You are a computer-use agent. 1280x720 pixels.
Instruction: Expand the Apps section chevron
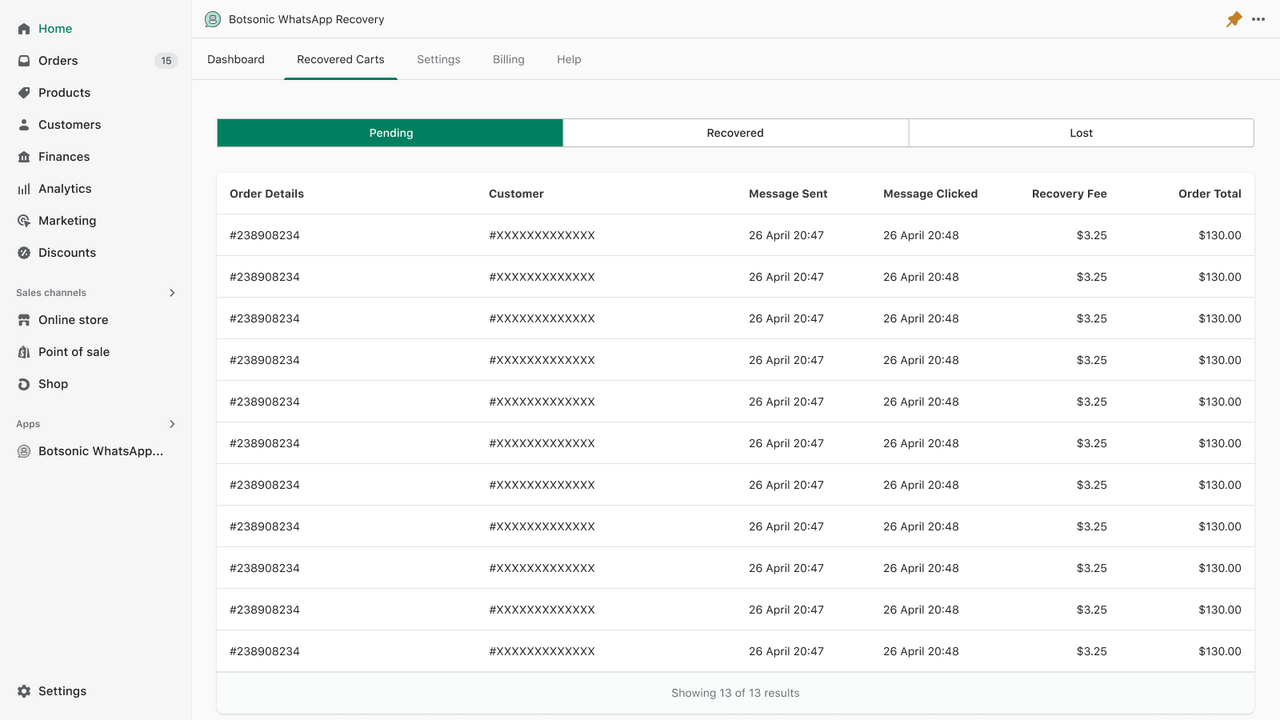pyautogui.click(x=172, y=424)
